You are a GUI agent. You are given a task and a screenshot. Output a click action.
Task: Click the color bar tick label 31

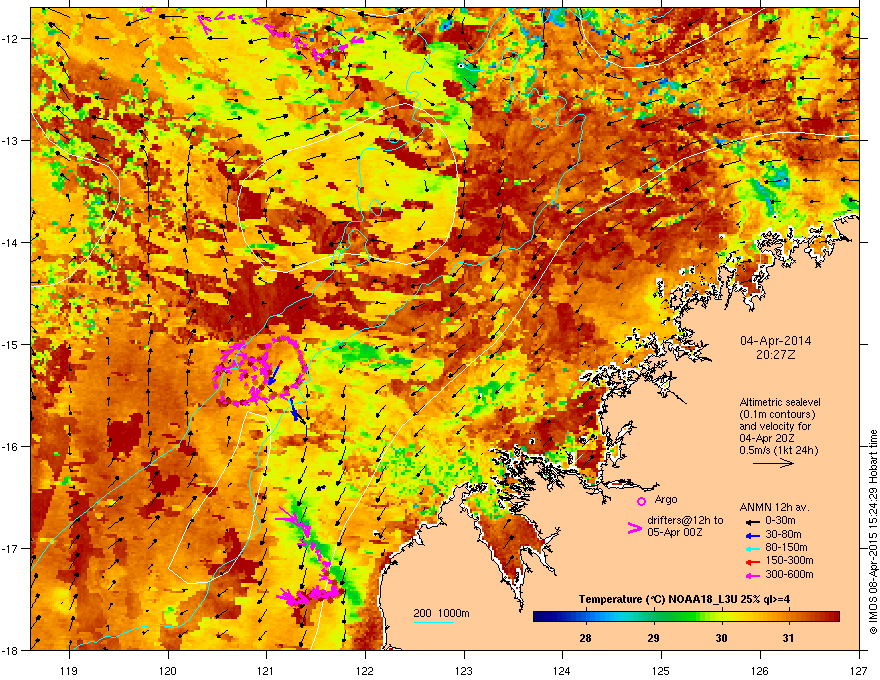point(789,638)
